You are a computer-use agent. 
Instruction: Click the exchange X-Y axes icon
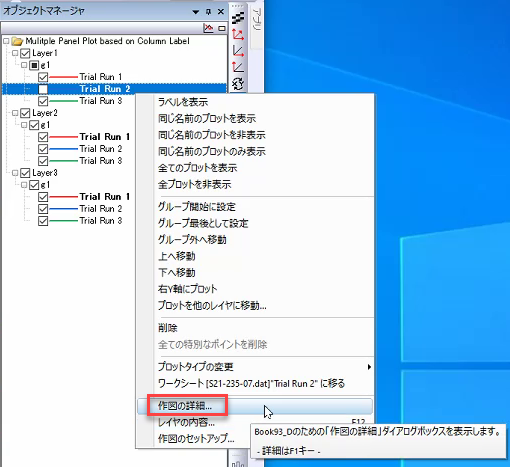[x=238, y=83]
